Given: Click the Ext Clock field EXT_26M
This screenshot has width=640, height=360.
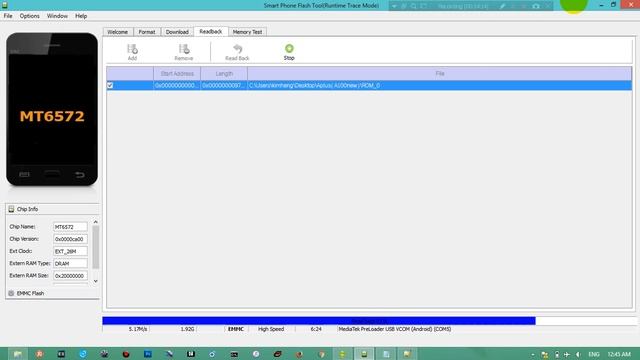Looking at the screenshot, I should 70,251.
